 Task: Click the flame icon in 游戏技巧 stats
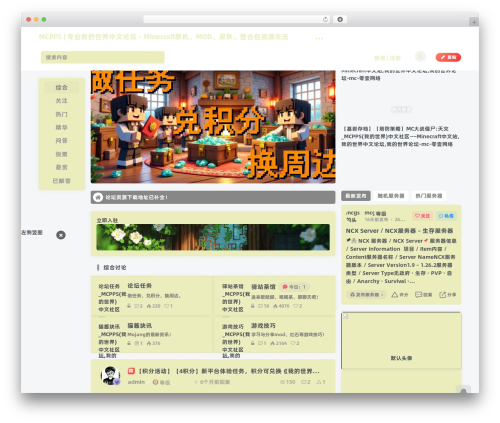(x=273, y=343)
